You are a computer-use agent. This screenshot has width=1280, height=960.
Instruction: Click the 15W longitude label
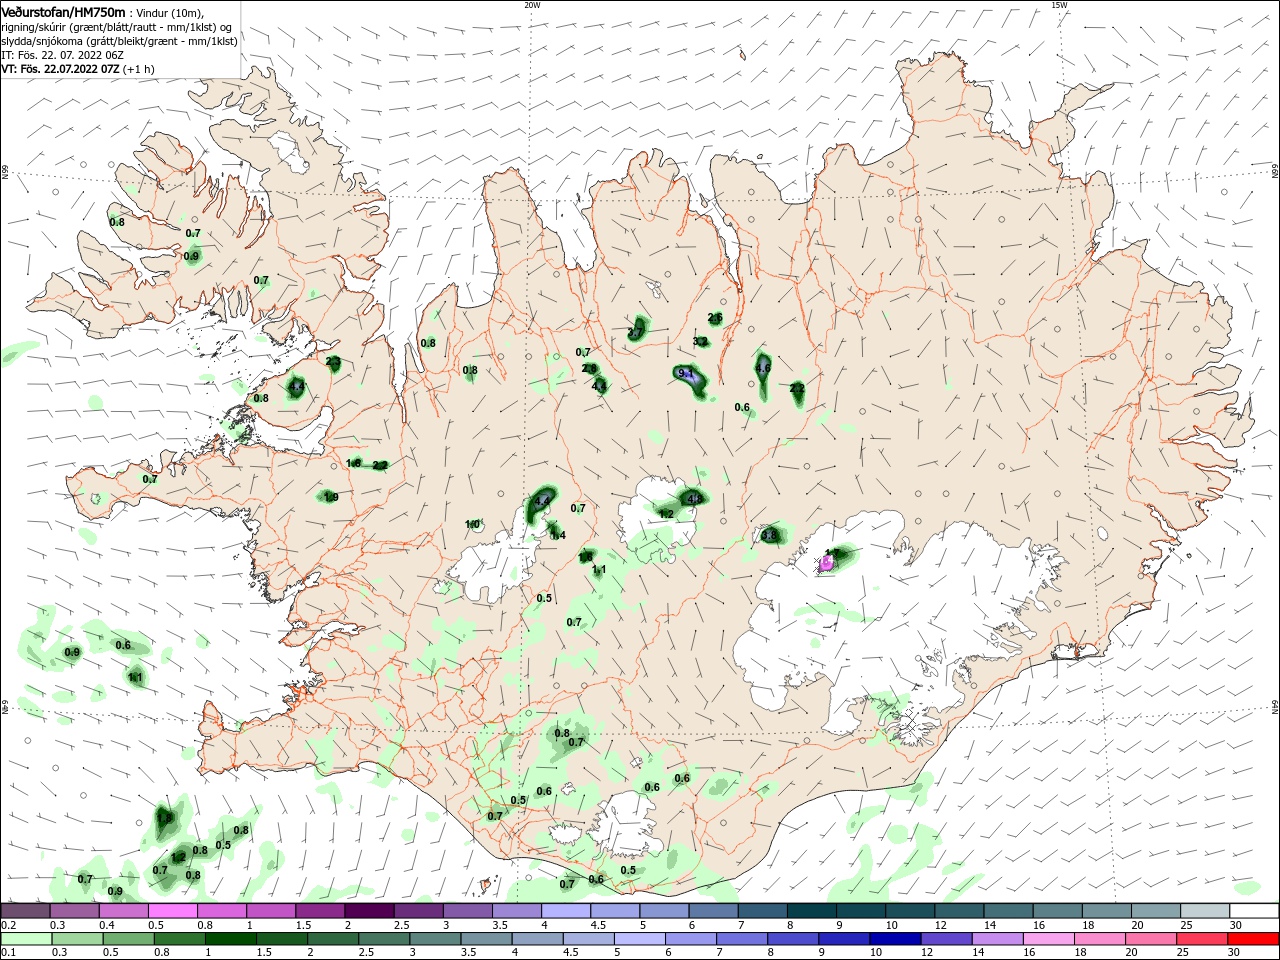click(x=1059, y=5)
